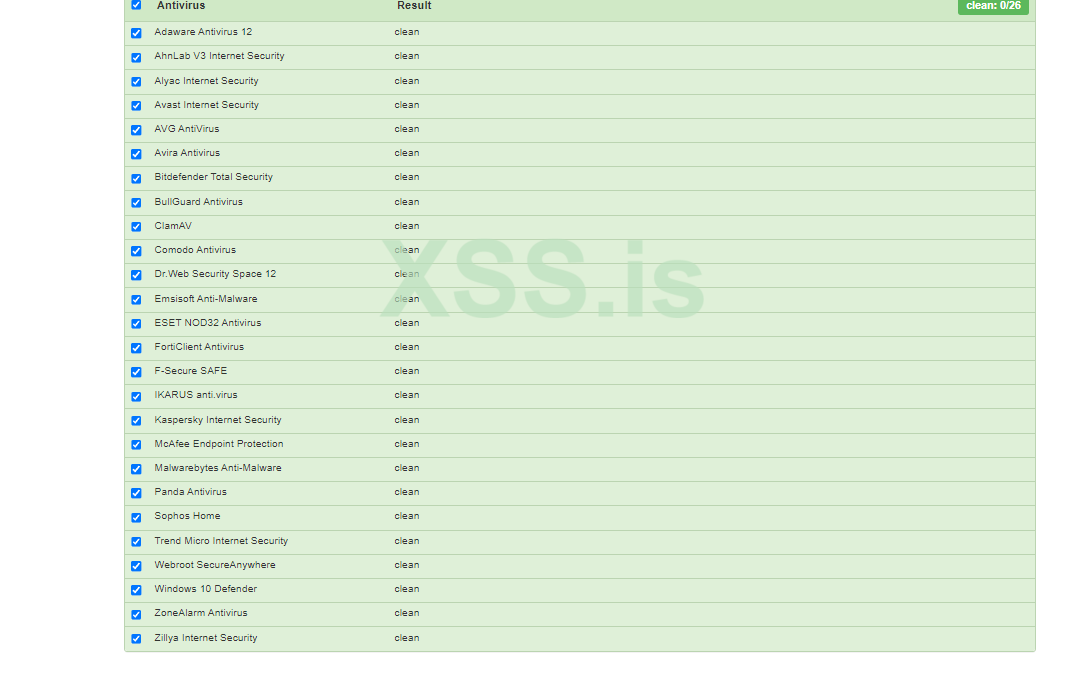Toggle FortiClient Antivirus checkbox

(x=136, y=348)
